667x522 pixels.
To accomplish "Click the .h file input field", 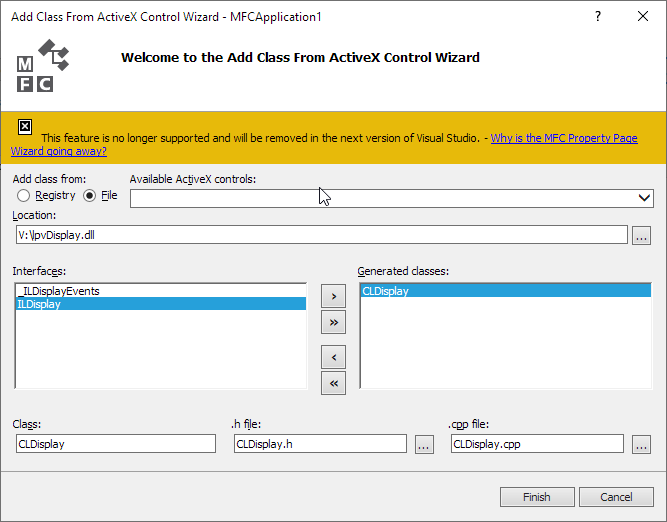I will click(320, 444).
